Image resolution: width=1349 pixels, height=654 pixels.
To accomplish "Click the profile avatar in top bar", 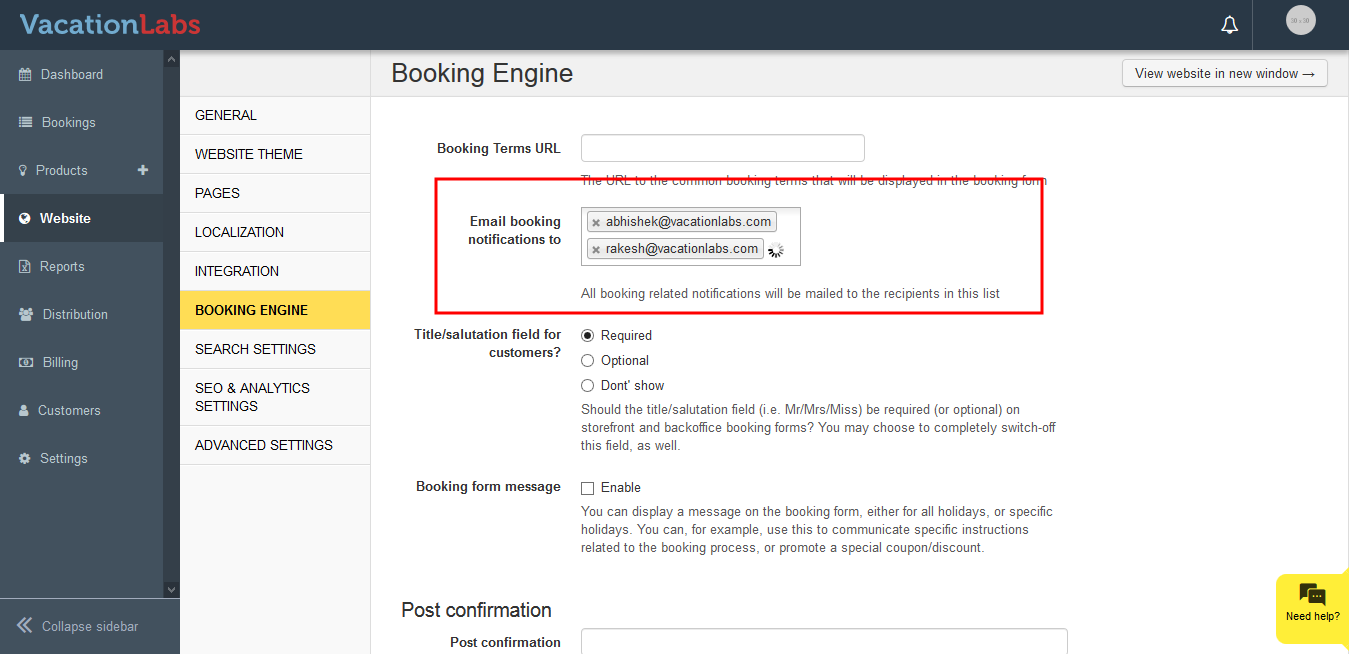I will tap(1299, 20).
